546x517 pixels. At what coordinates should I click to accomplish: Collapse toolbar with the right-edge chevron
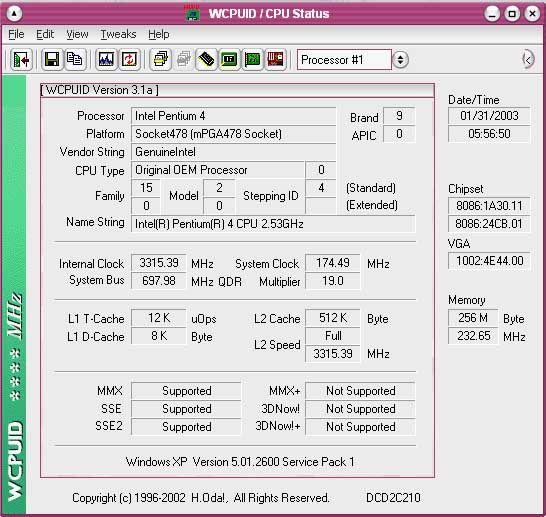point(528,60)
